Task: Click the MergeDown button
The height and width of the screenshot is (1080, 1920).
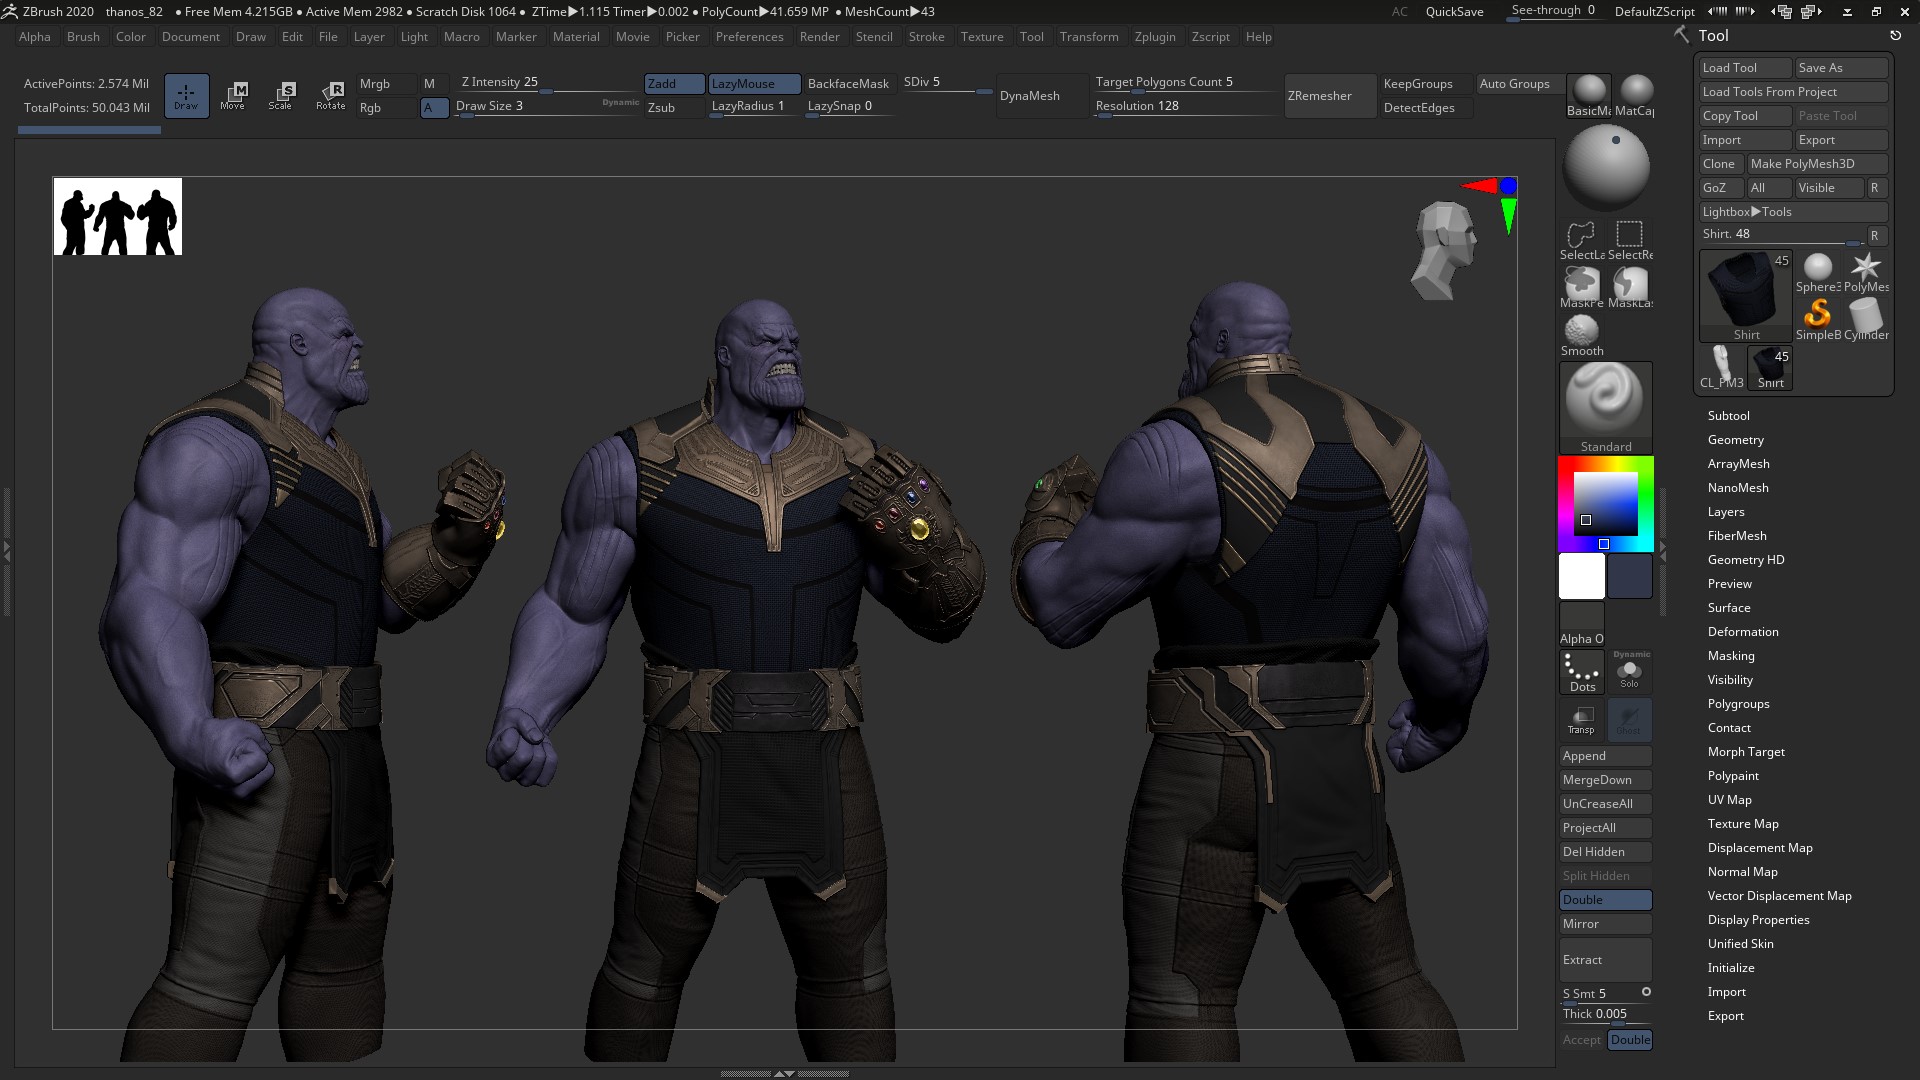Action: (x=1605, y=780)
